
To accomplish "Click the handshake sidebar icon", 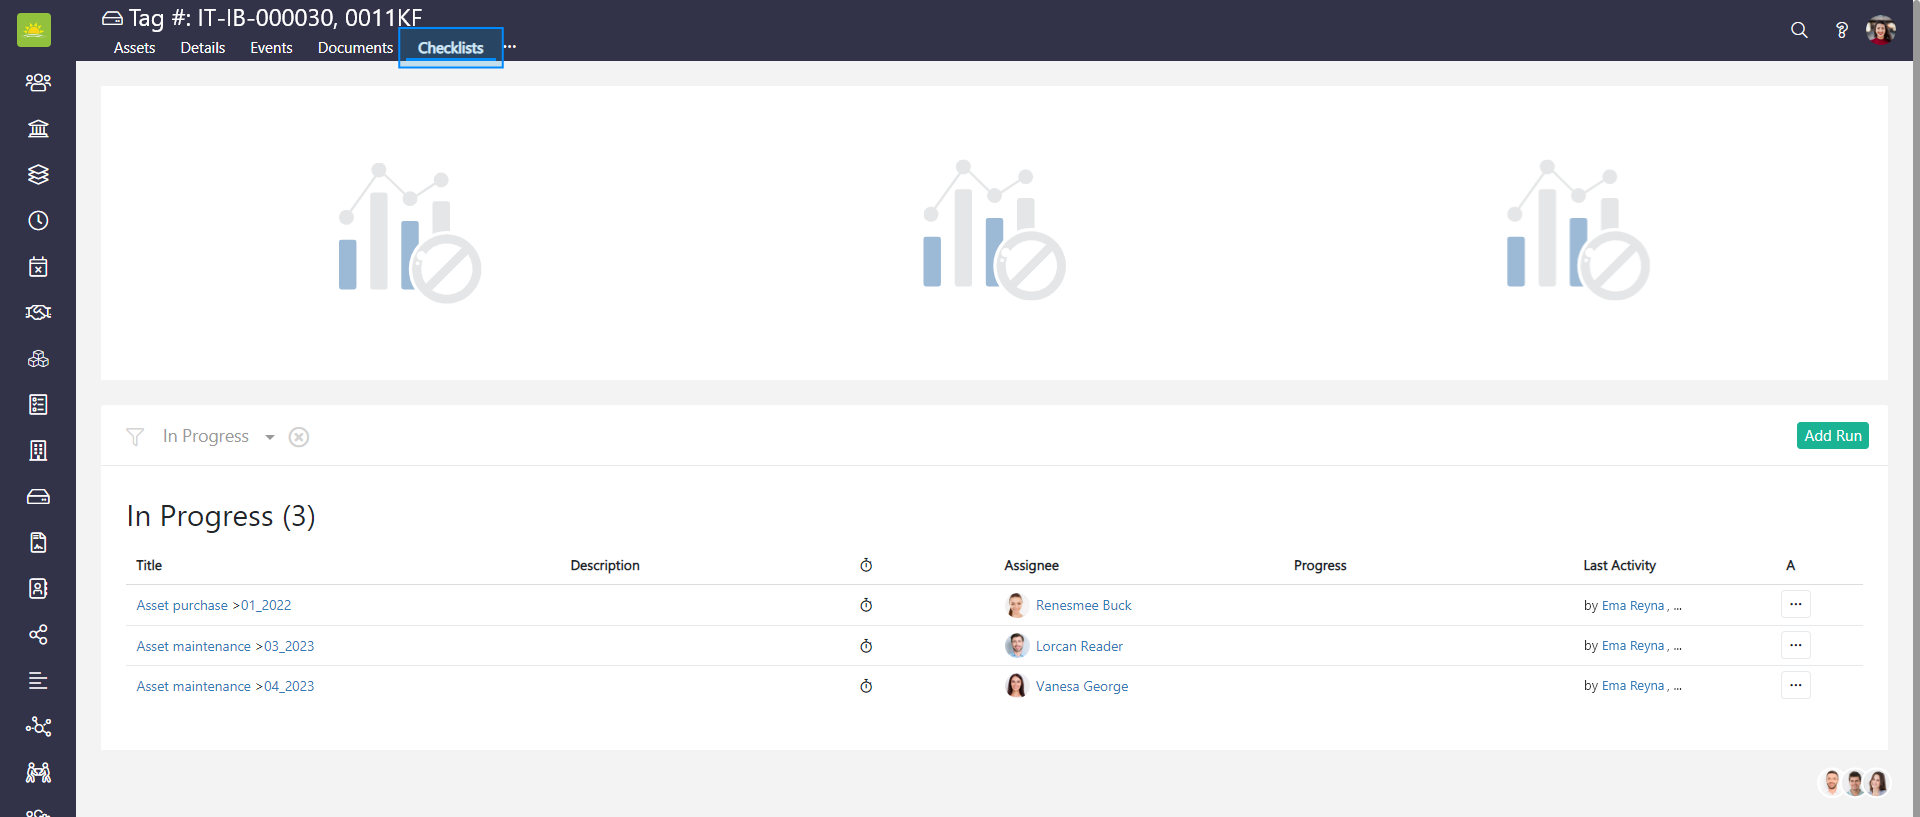I will [38, 313].
